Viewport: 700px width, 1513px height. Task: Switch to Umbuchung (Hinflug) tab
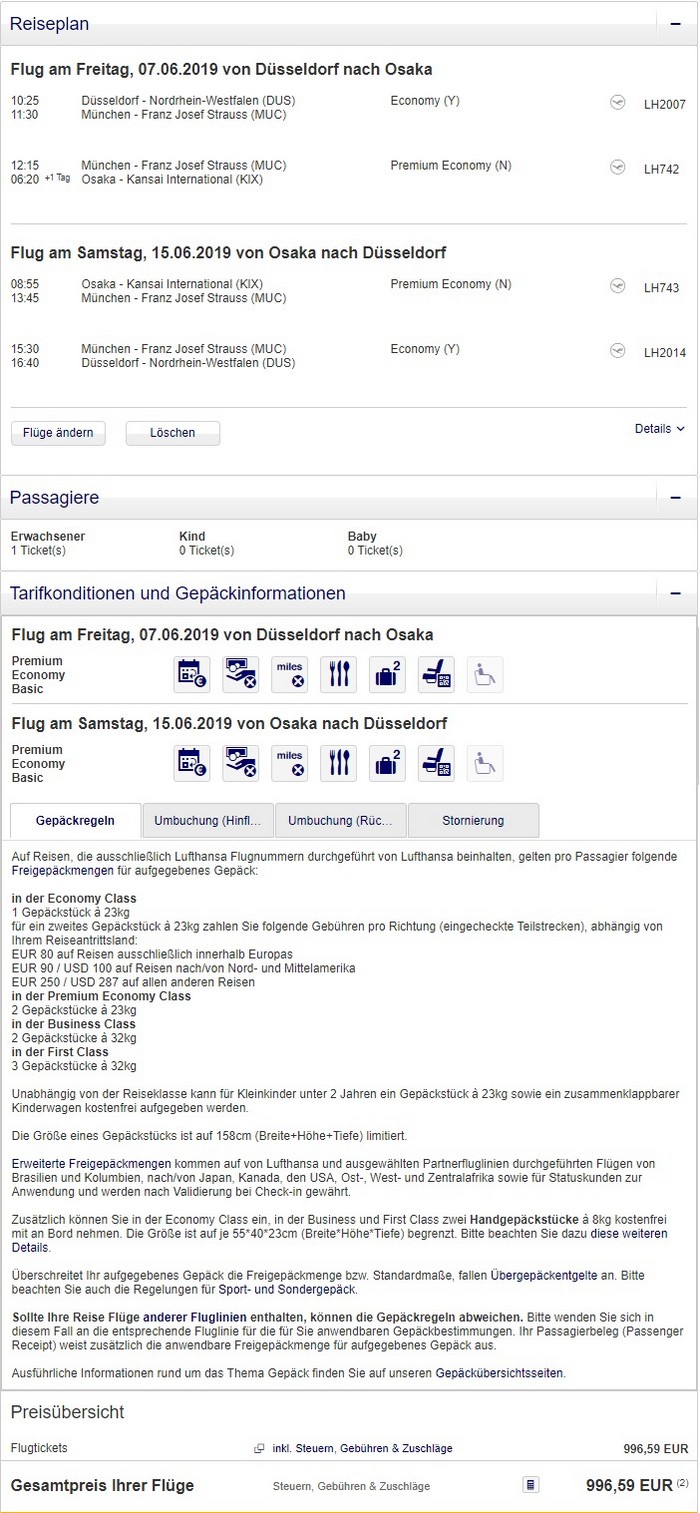coord(208,821)
